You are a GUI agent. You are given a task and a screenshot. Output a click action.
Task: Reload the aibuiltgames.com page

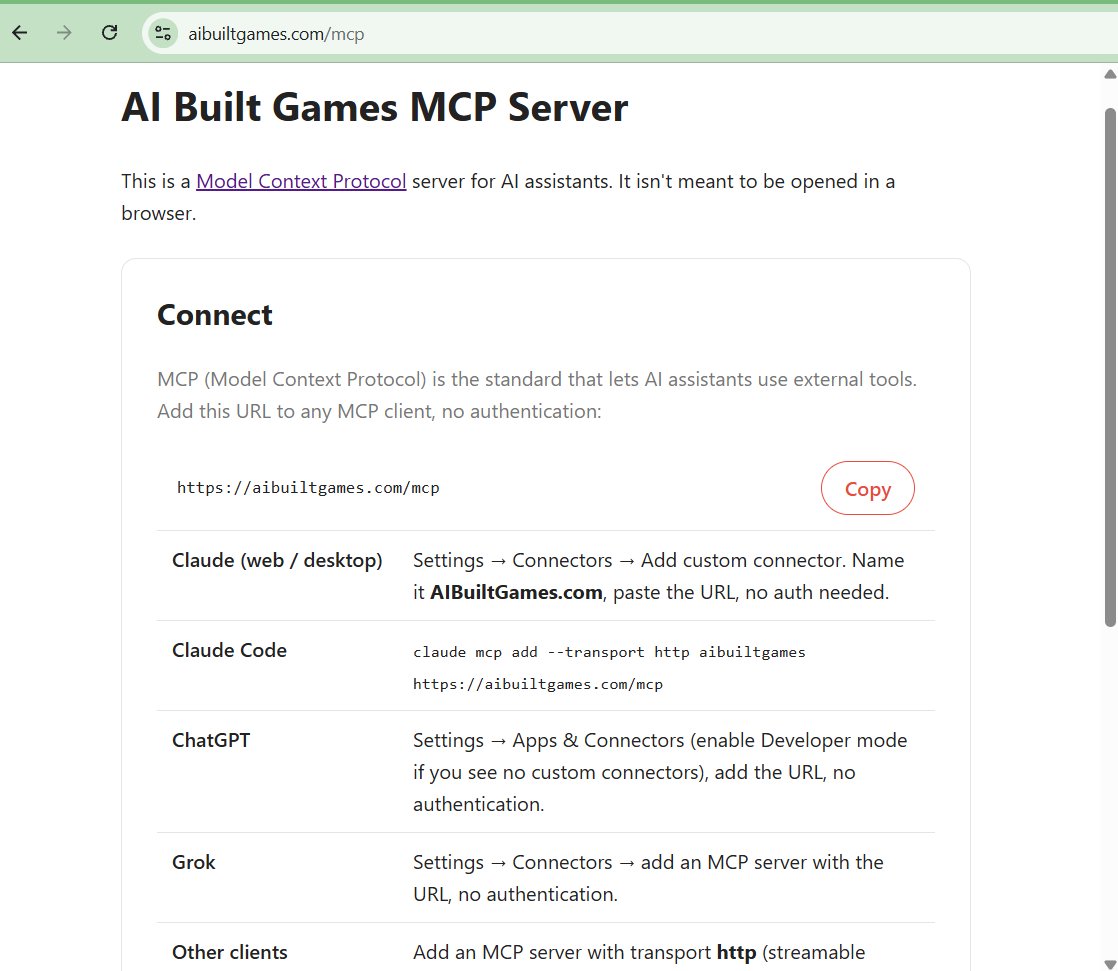point(109,33)
